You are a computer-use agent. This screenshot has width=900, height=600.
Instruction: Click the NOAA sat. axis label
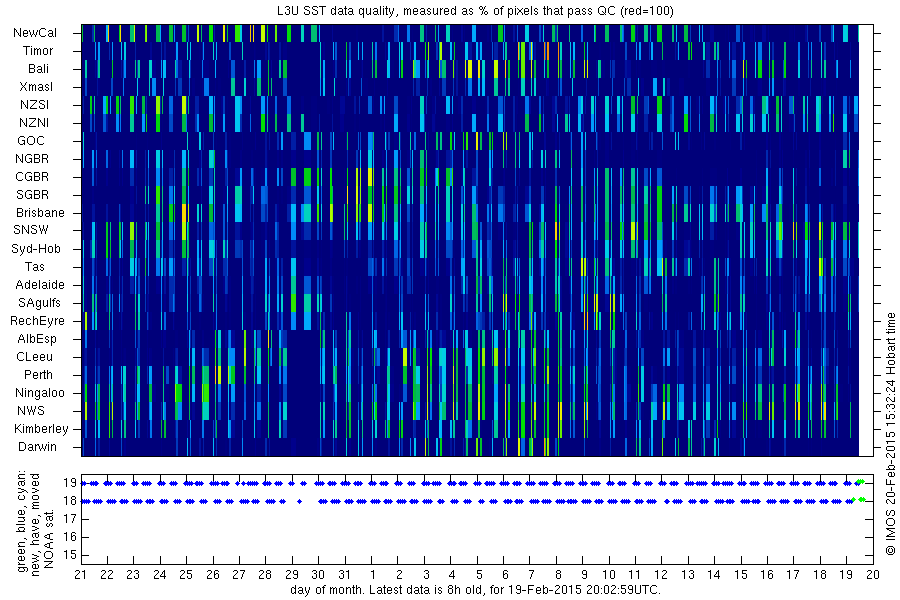pyautogui.click(x=49, y=538)
